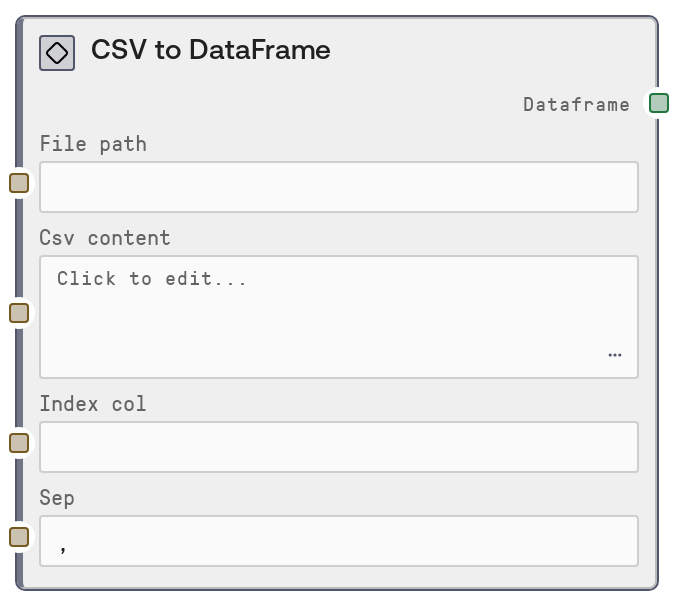Click the File path input port
Image resolution: width=674 pixels, height=606 pixels.
[19, 183]
